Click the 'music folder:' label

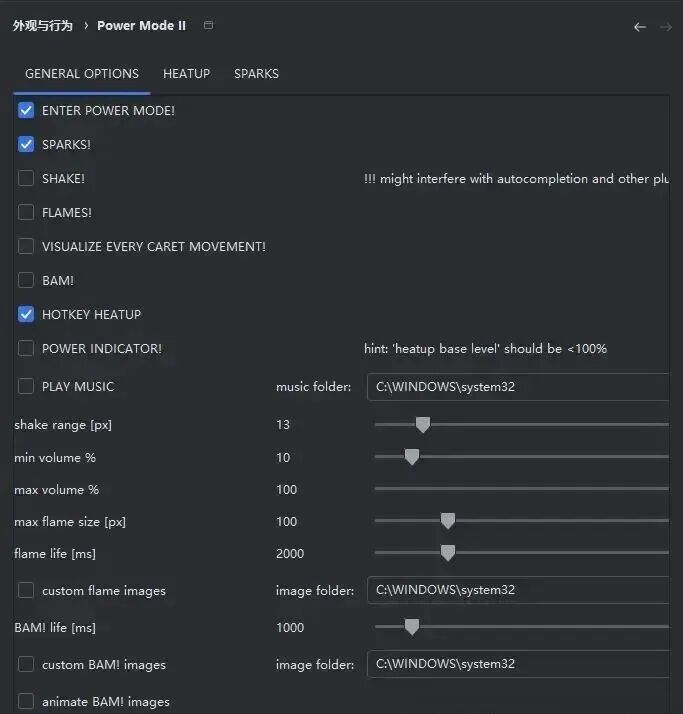point(314,387)
